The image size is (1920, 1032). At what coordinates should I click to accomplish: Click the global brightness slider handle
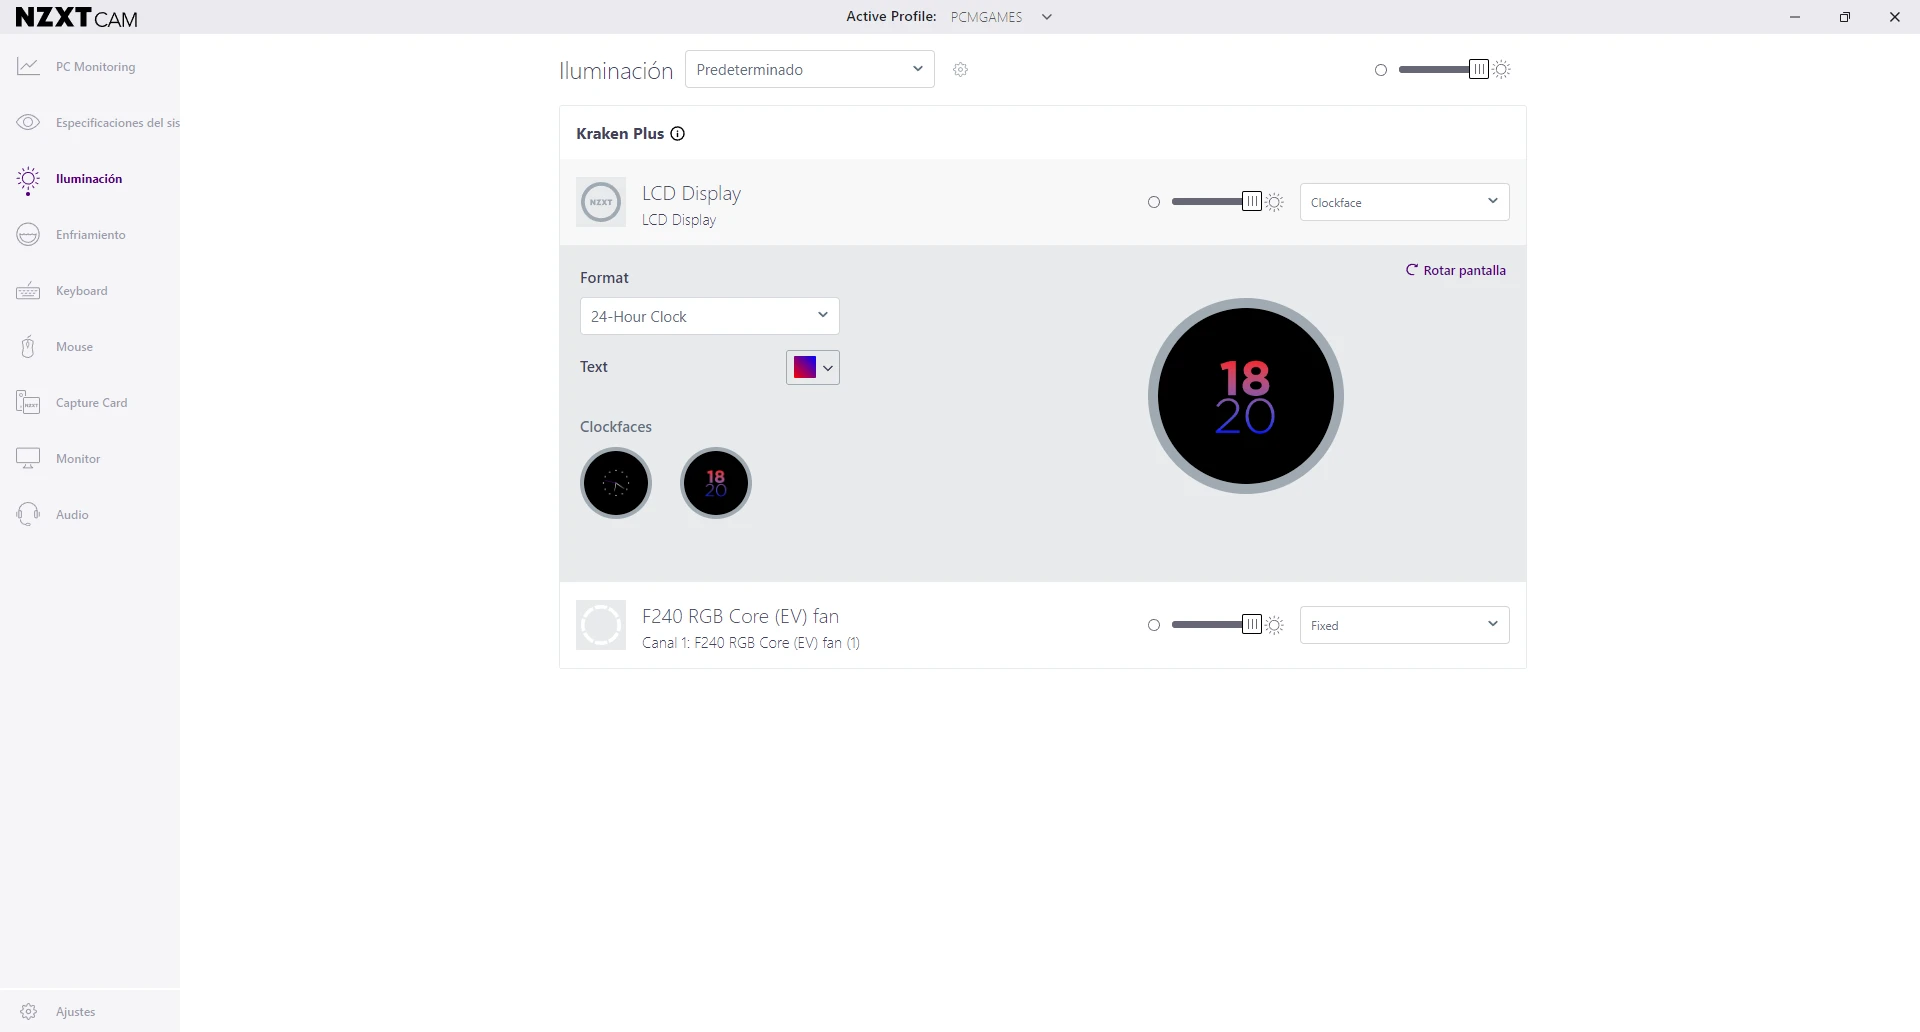point(1478,69)
